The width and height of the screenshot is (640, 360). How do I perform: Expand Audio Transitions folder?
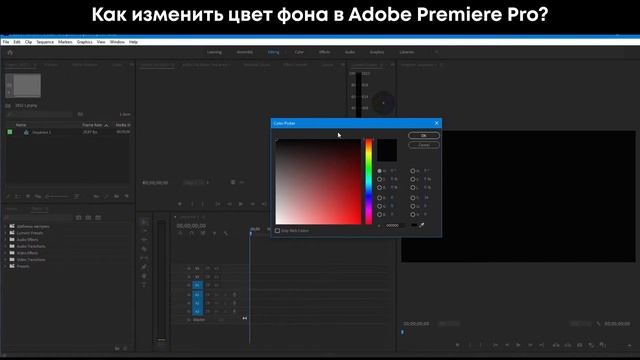(x=6, y=246)
